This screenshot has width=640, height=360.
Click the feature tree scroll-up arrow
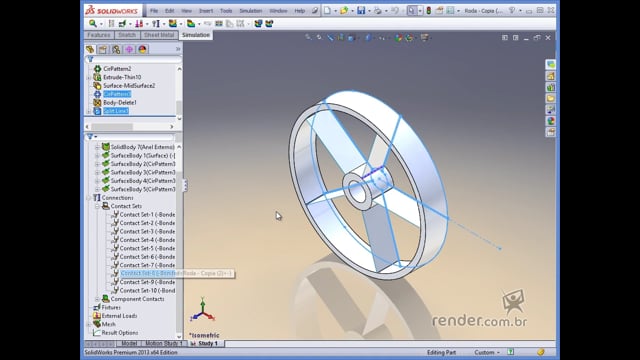pyautogui.click(x=179, y=69)
